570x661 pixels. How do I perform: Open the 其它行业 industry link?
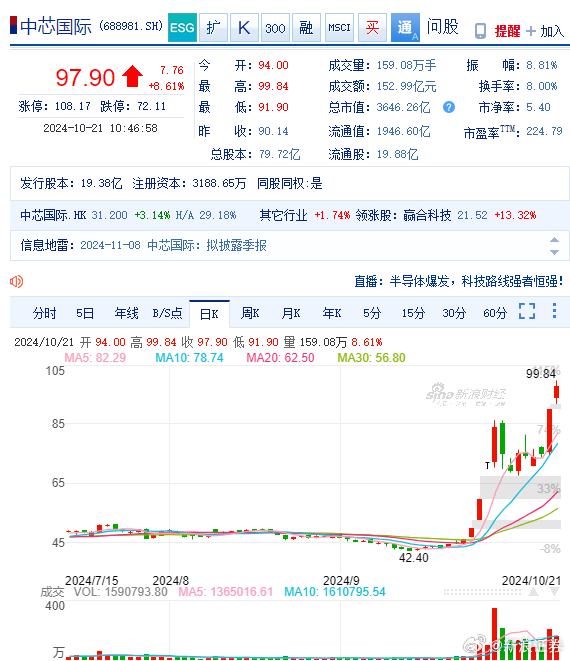click(283, 215)
